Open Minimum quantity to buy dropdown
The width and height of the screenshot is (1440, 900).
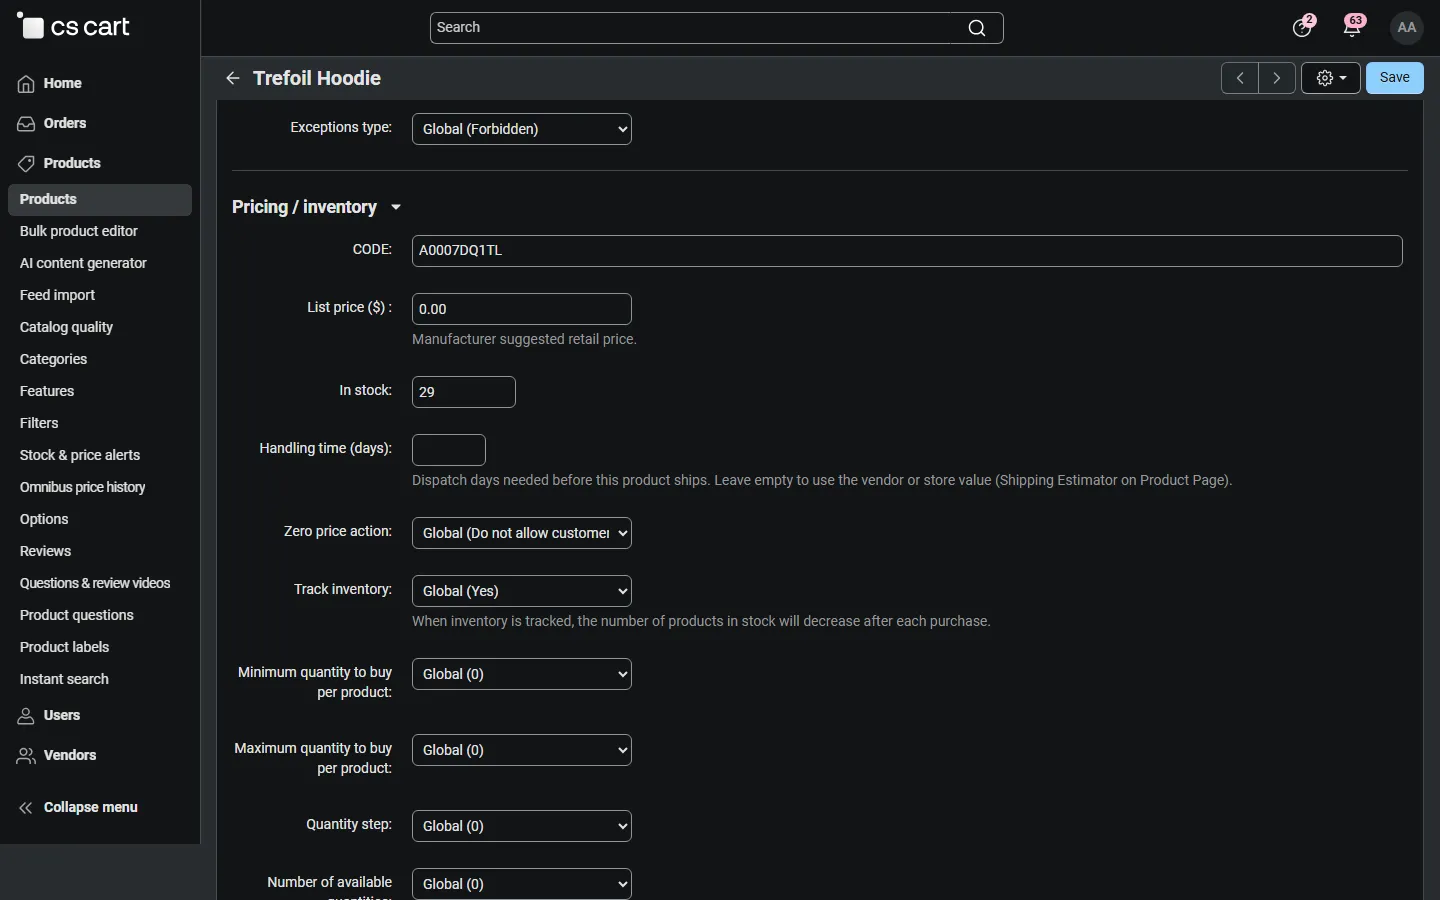(522, 674)
